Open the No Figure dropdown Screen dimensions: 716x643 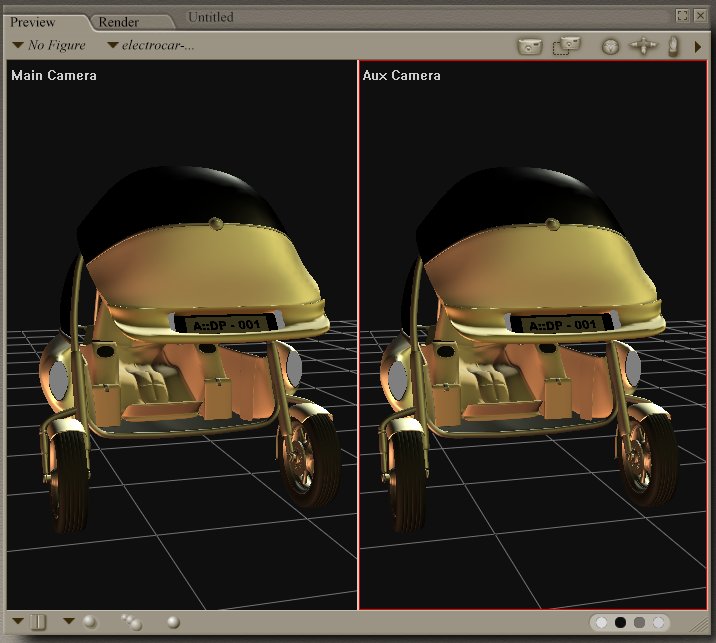[x=49, y=45]
